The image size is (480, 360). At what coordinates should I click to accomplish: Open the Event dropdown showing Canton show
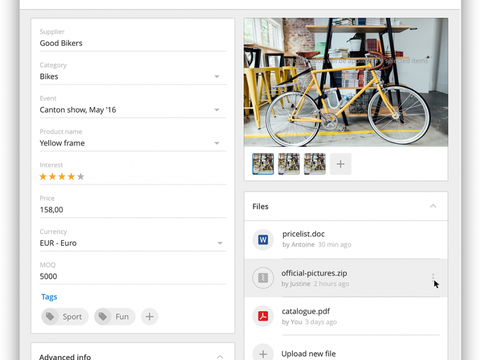pos(133,110)
